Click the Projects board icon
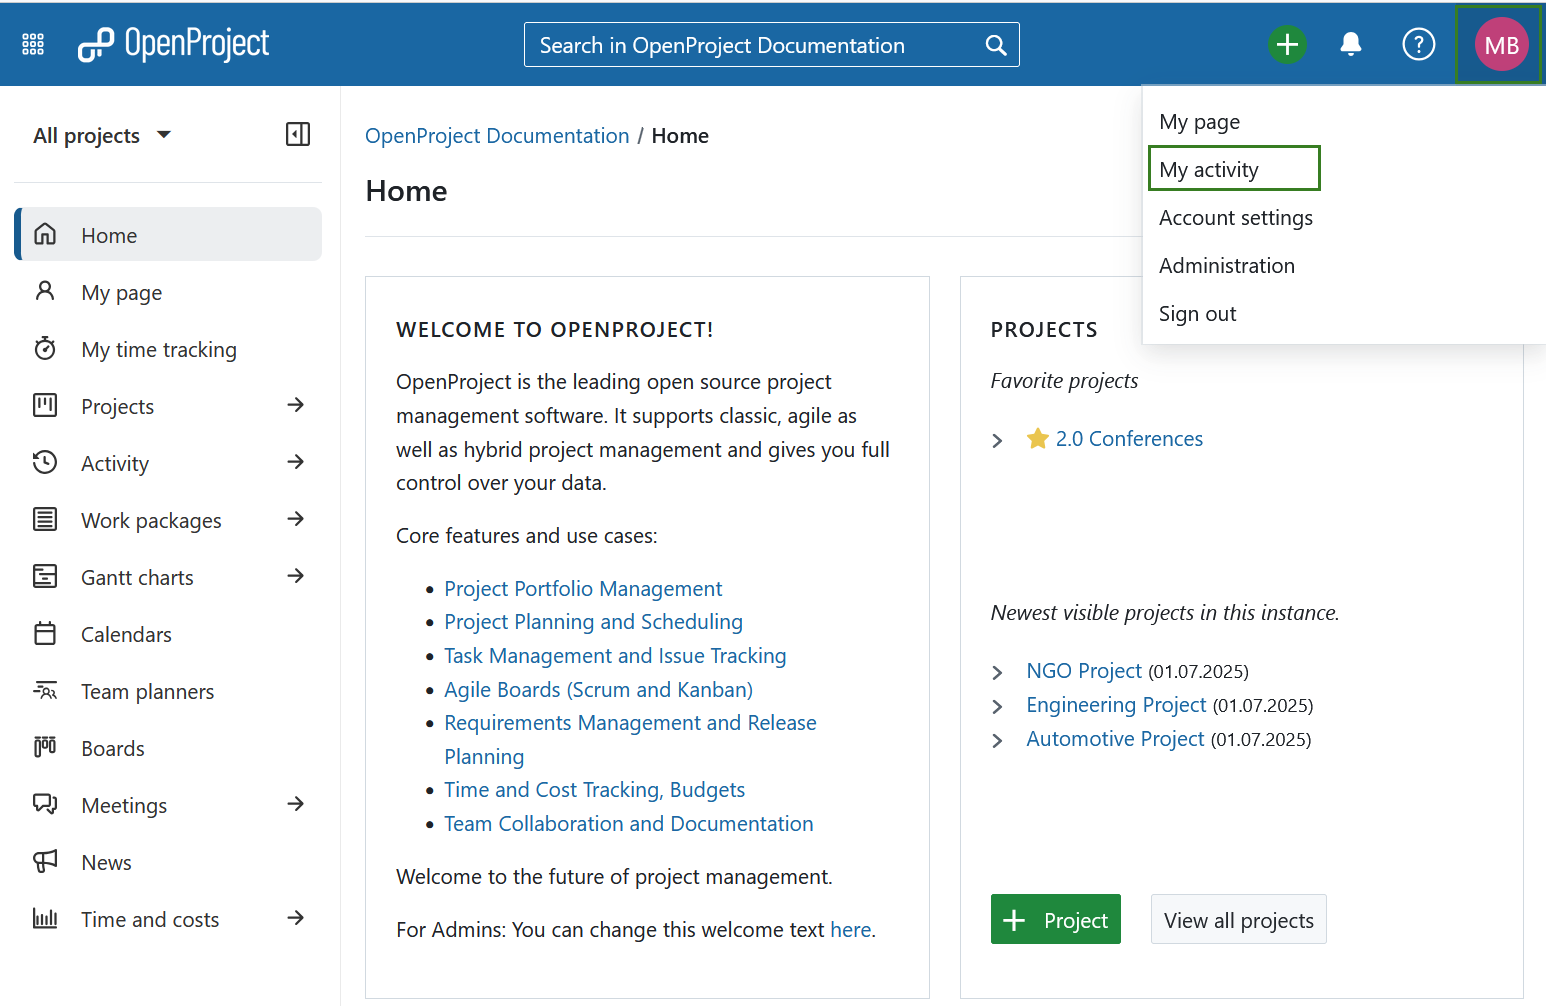Image resolution: width=1546 pixels, height=1006 pixels. [x=45, y=405]
